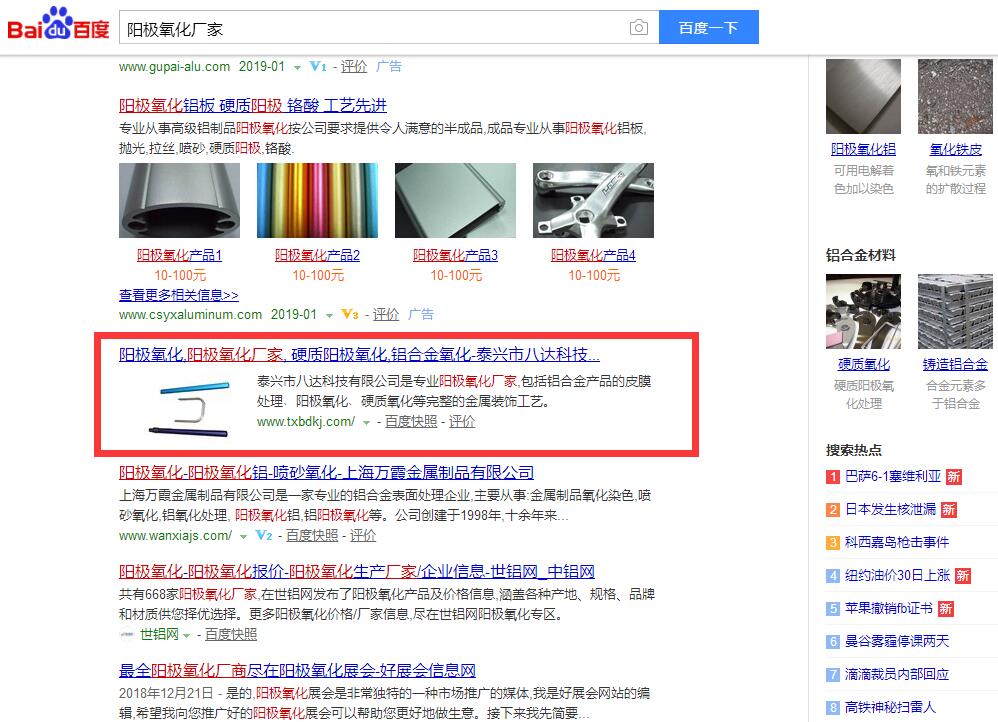Open hot topic 纽约油价30日上涨

(897, 576)
